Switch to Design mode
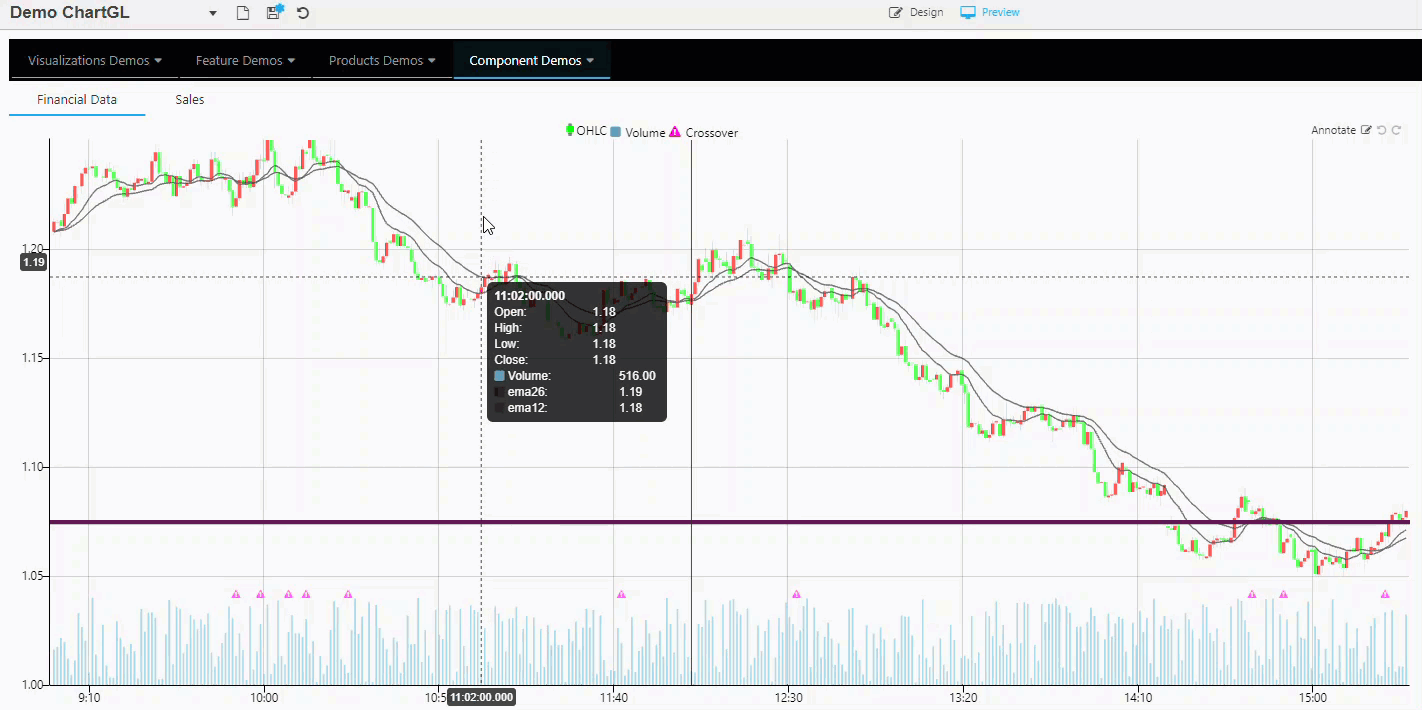This screenshot has width=1422, height=710. click(x=916, y=12)
